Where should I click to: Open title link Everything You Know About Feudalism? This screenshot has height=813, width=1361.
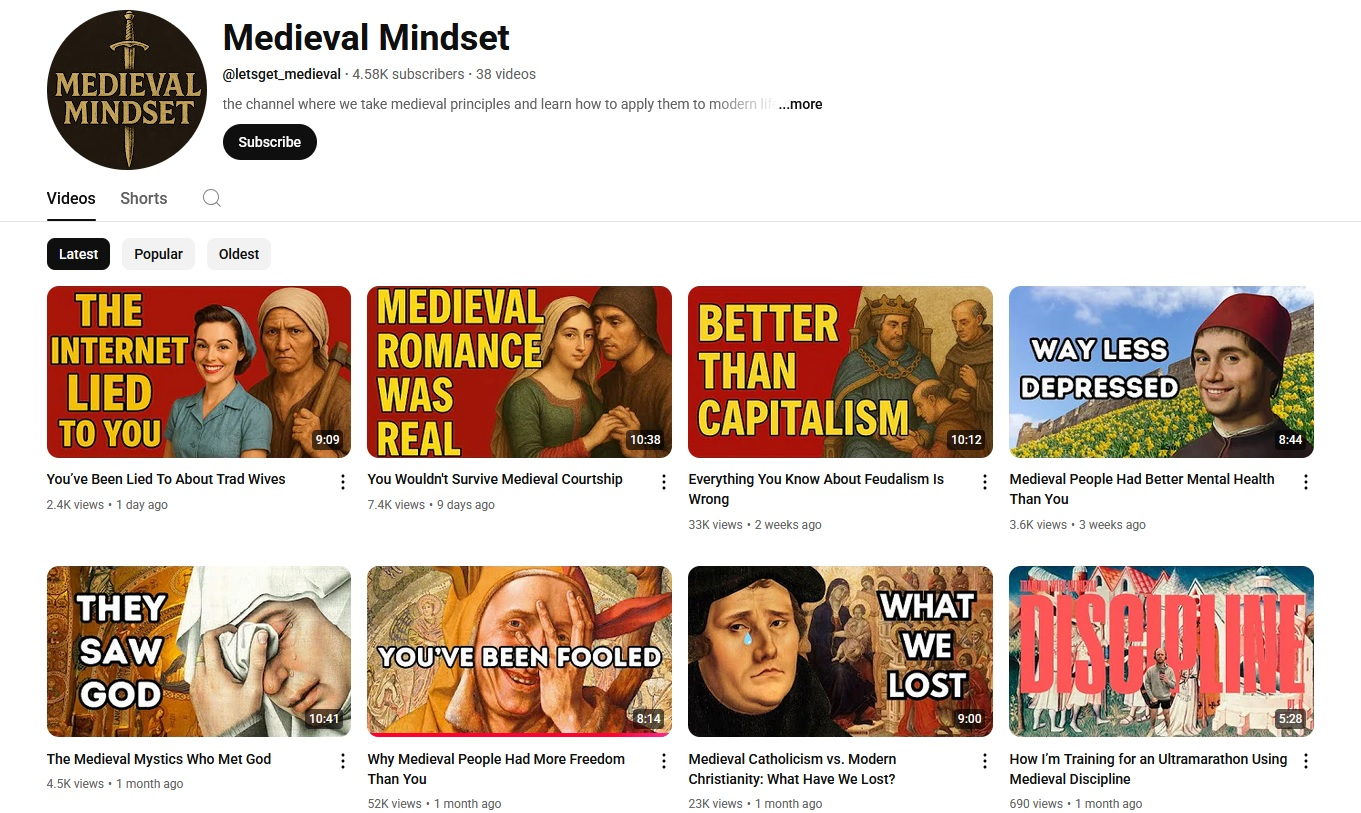[x=816, y=489]
